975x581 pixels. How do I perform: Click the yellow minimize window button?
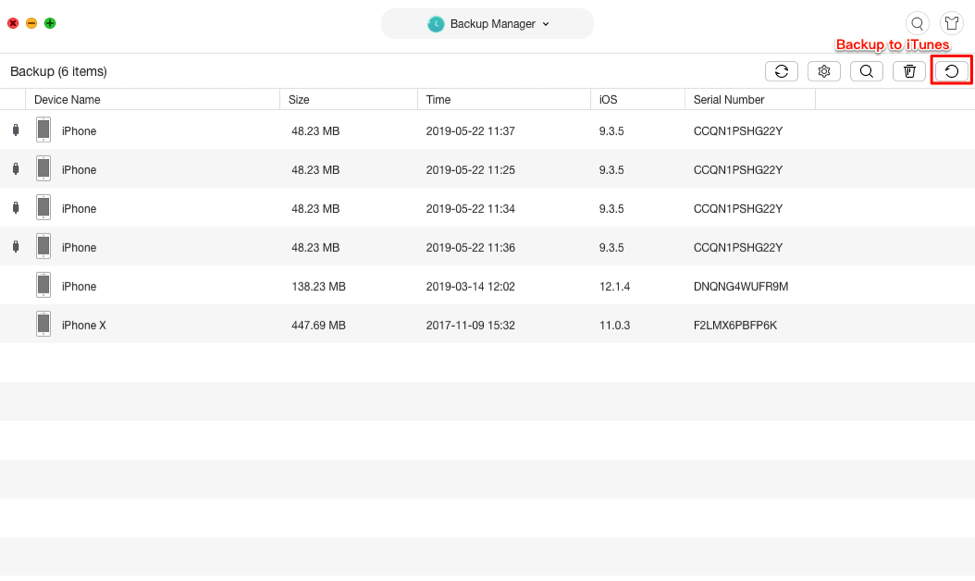point(31,24)
